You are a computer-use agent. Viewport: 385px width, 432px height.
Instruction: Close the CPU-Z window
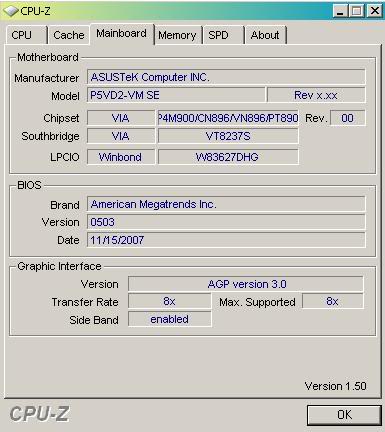point(374,12)
